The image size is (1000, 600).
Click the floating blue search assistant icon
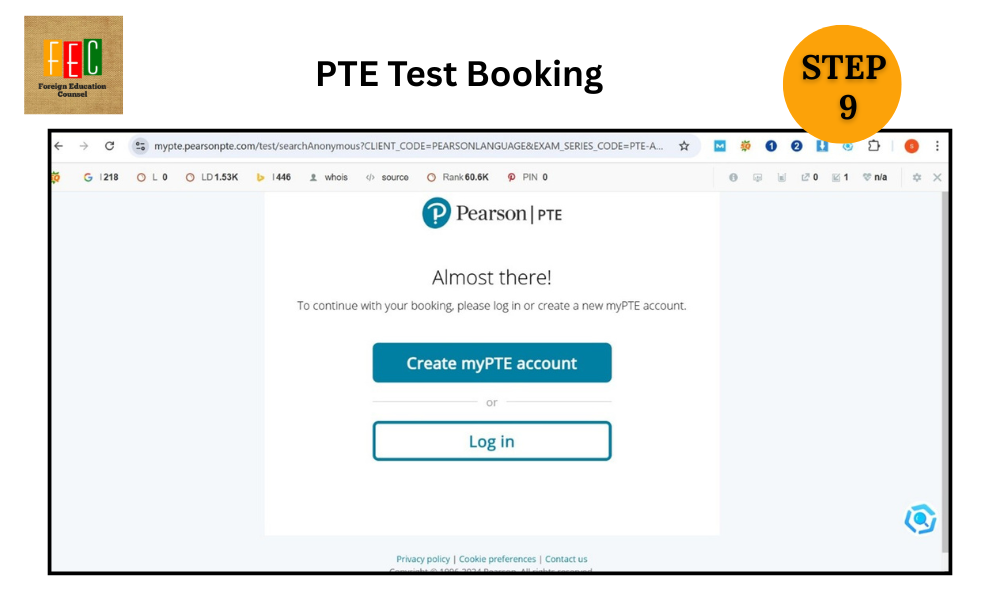click(920, 520)
